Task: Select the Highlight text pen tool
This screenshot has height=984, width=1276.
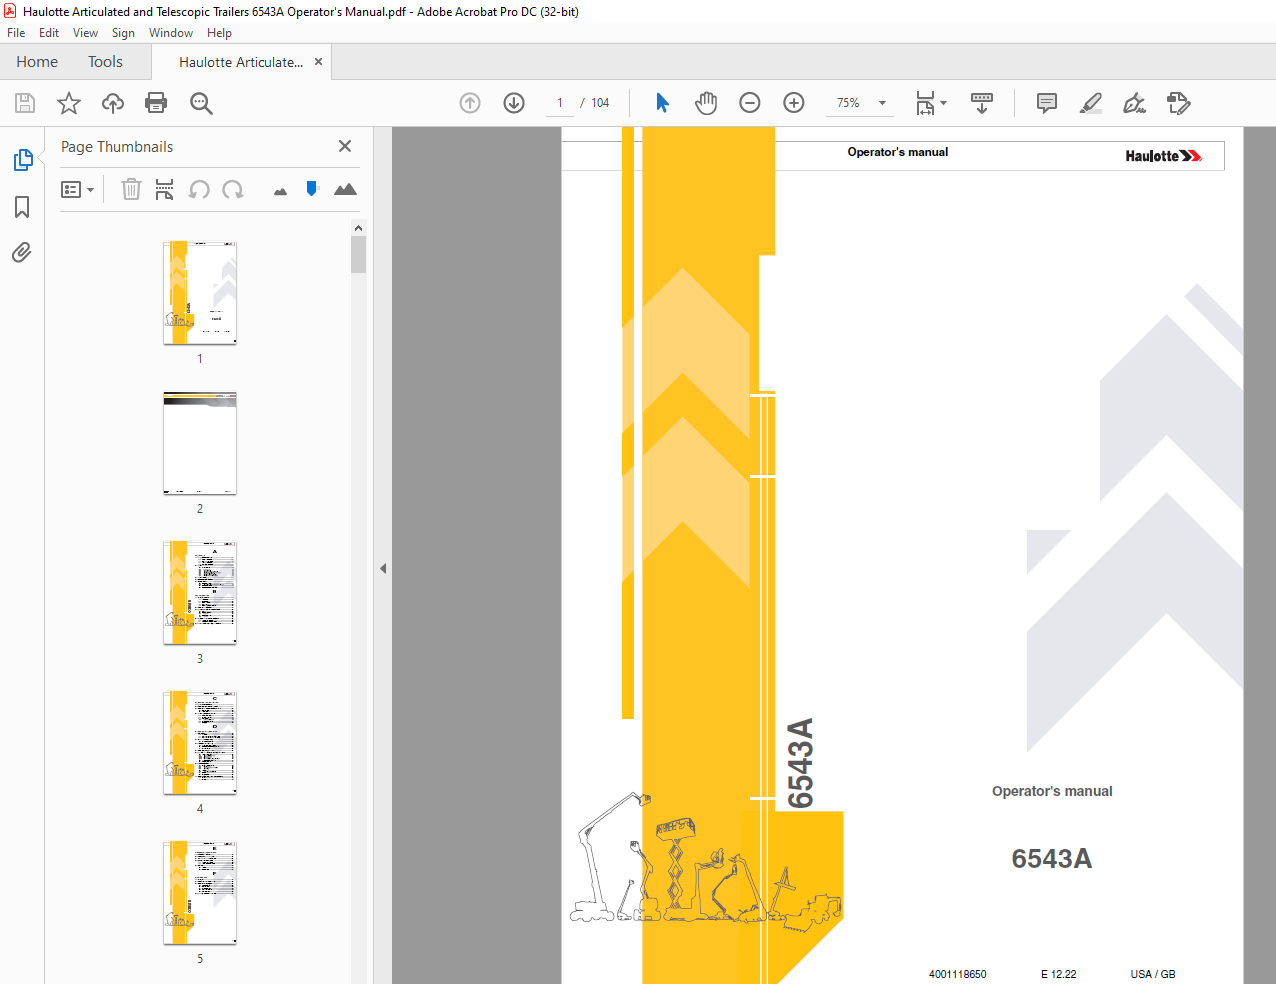Action: 1091,103
